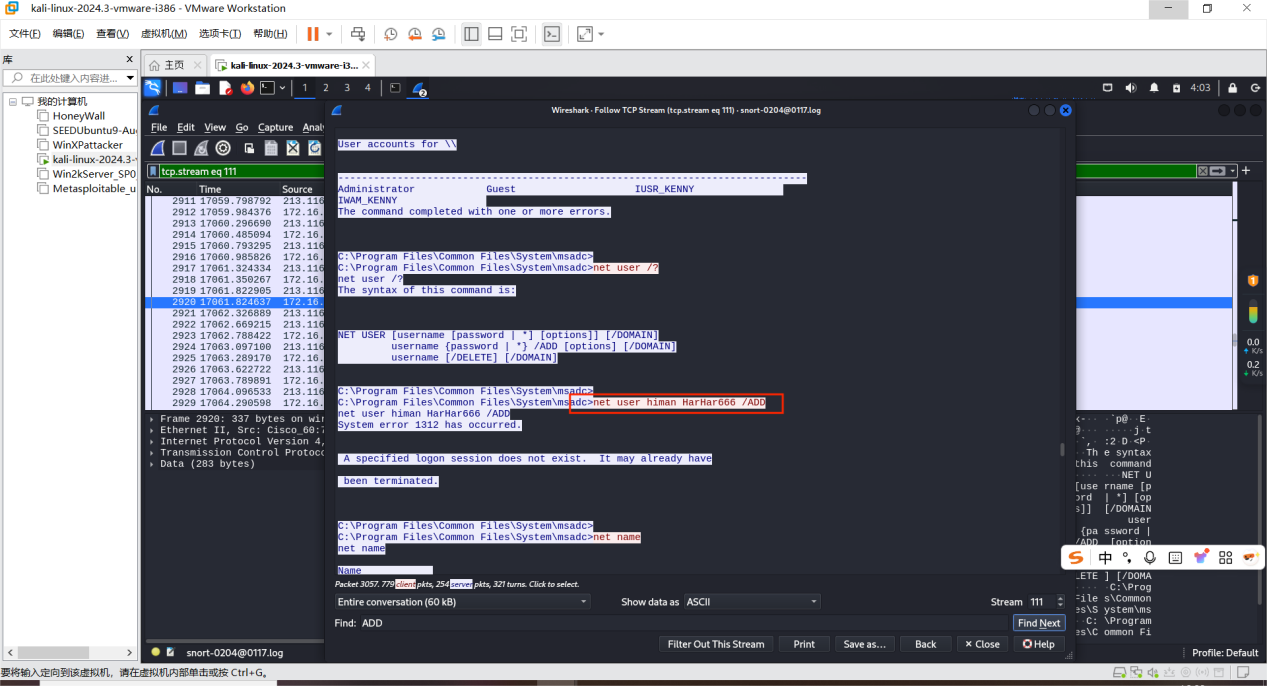Open the 文件(F) menu in VMware
This screenshot has width=1267, height=686.
[25, 34]
